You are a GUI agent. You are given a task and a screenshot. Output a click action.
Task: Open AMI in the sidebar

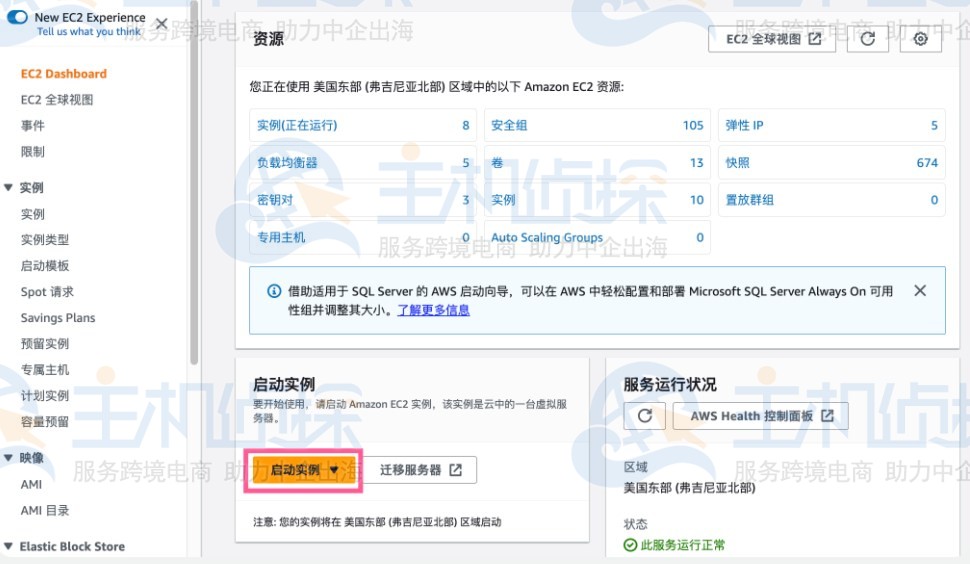32,484
